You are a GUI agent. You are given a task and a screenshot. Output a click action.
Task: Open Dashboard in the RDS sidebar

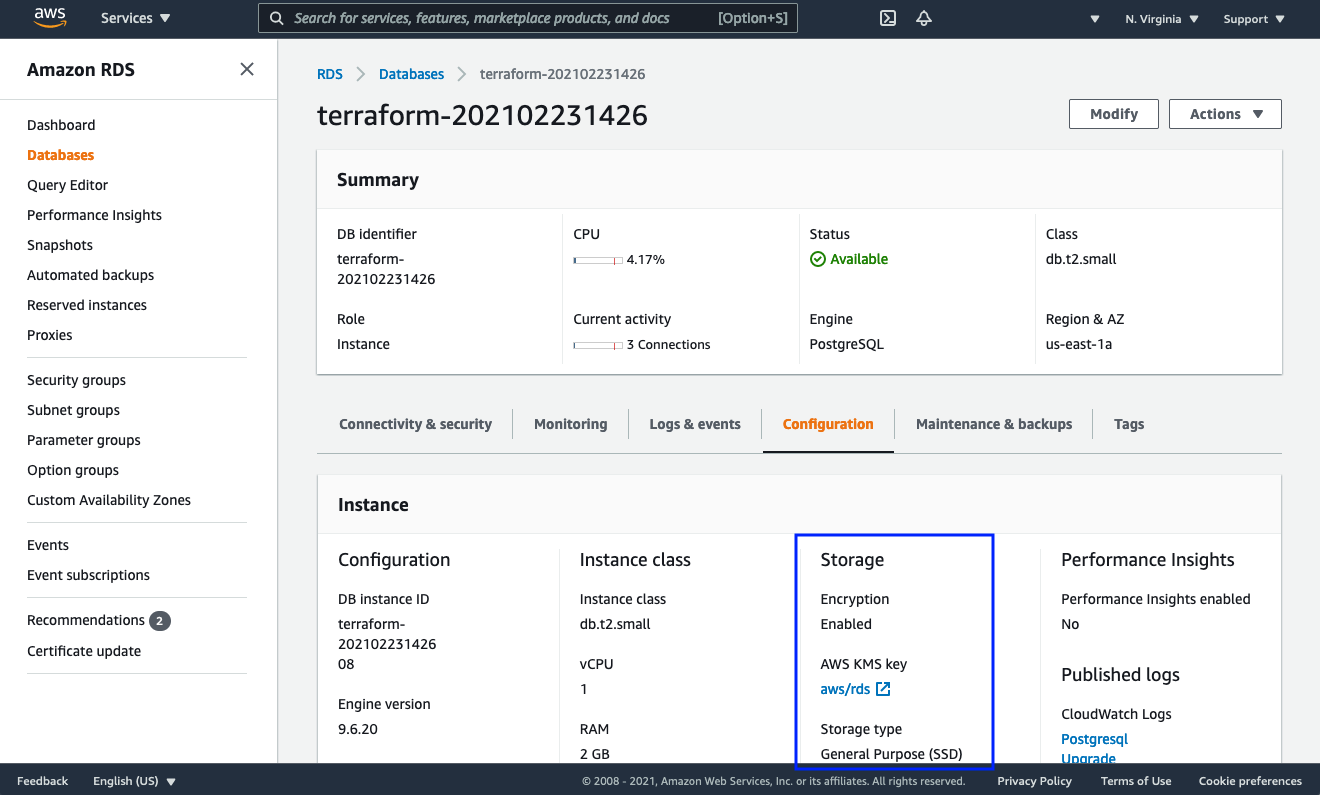(x=61, y=125)
